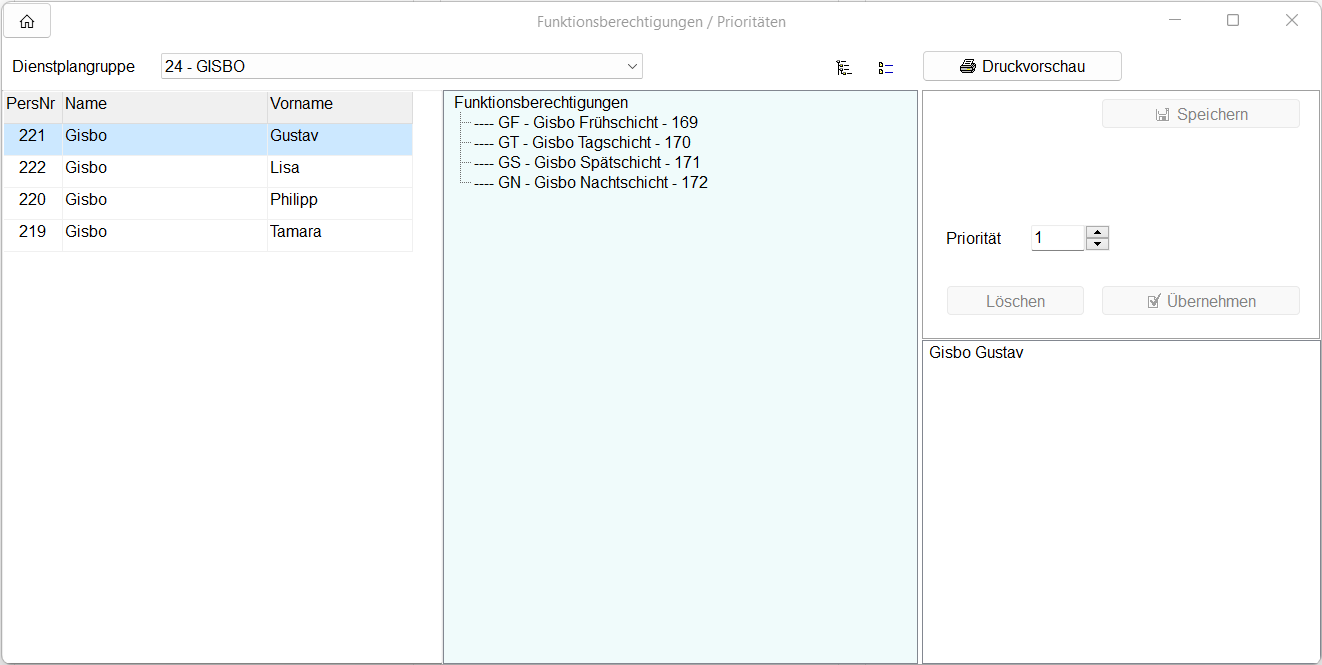
Task: Sort by the Vorname column header
Action: (339, 104)
